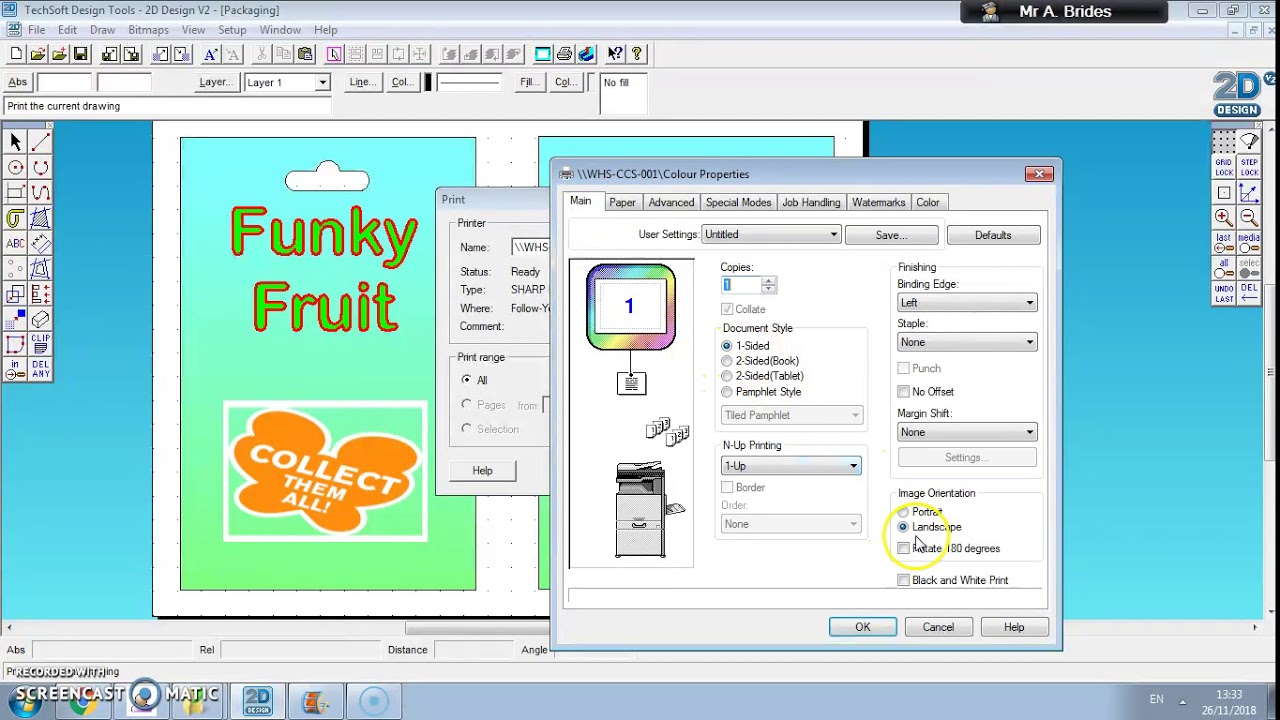Click the Defaults button
The width and height of the screenshot is (1280, 720).
[x=993, y=235]
